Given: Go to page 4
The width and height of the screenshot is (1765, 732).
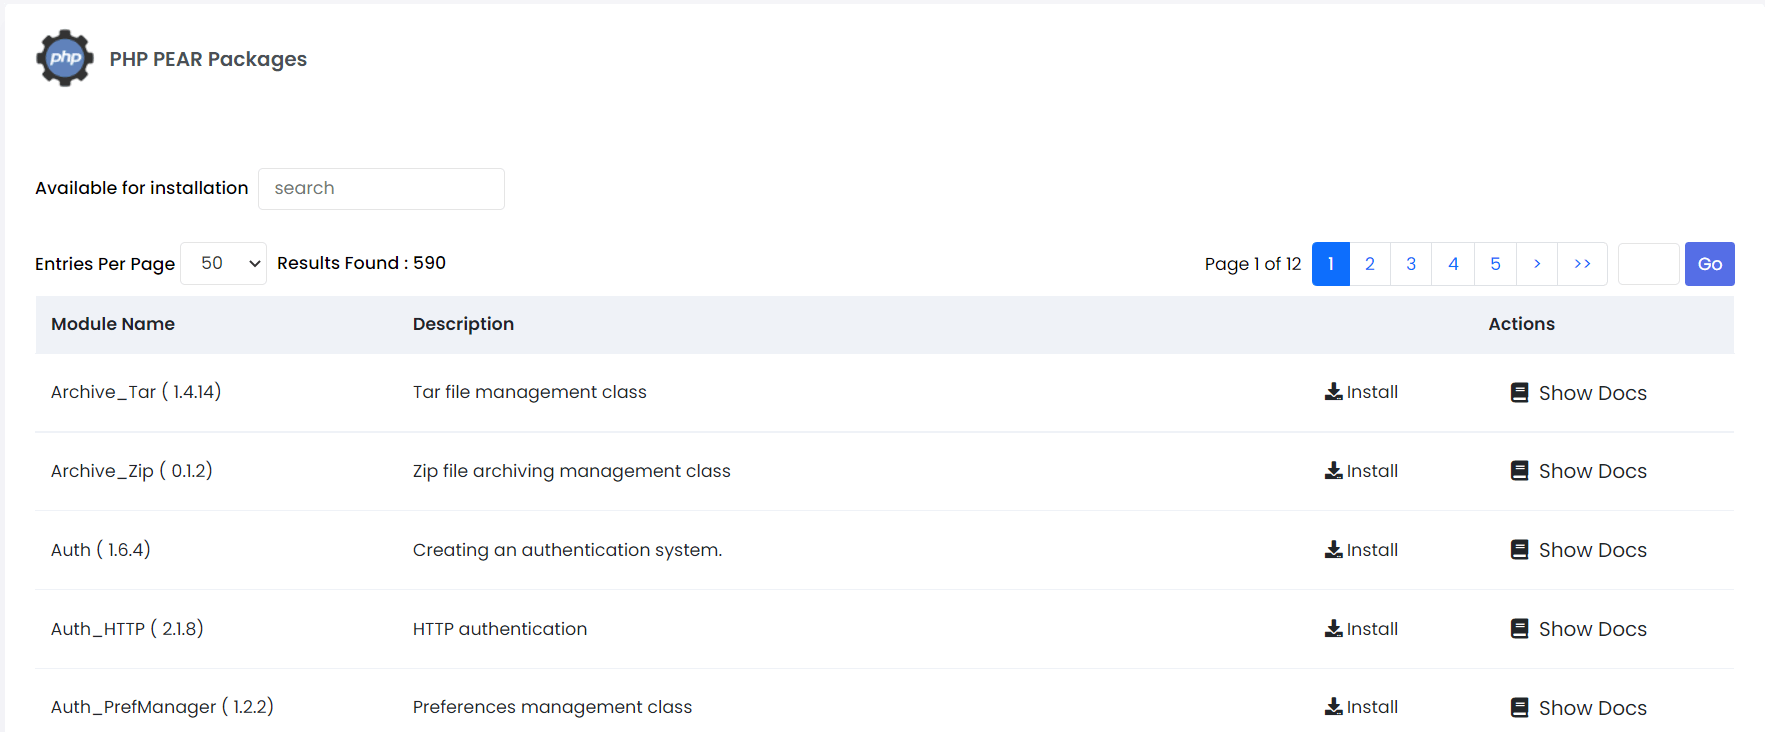Looking at the screenshot, I should 1453,264.
